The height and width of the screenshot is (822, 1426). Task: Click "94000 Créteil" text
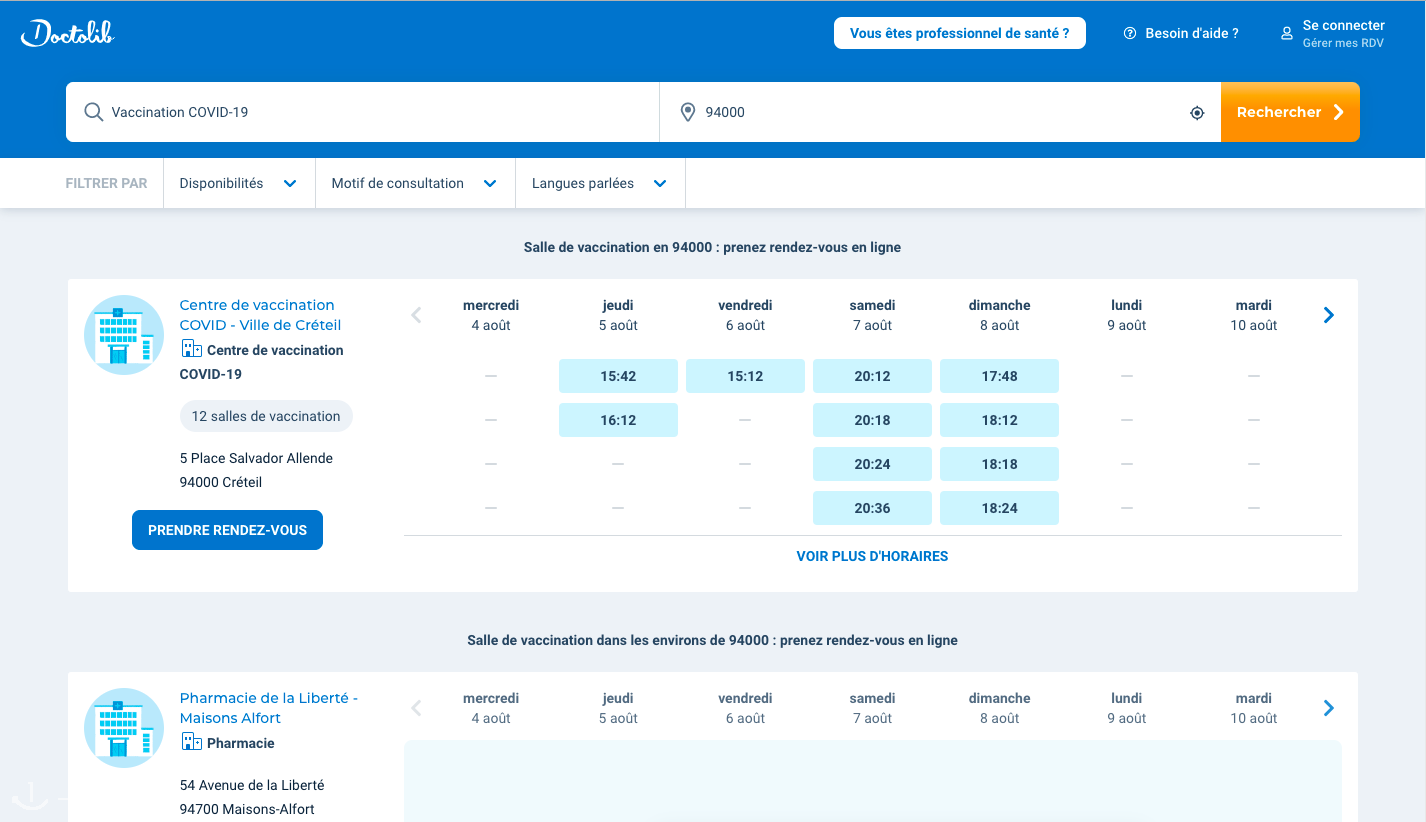(221, 482)
